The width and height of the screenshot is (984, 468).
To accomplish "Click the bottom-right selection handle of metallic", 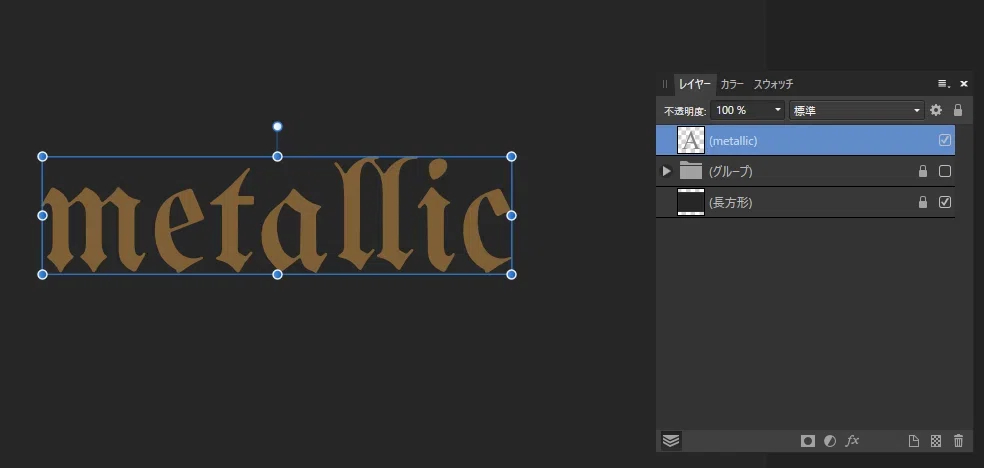I will (x=511, y=274).
